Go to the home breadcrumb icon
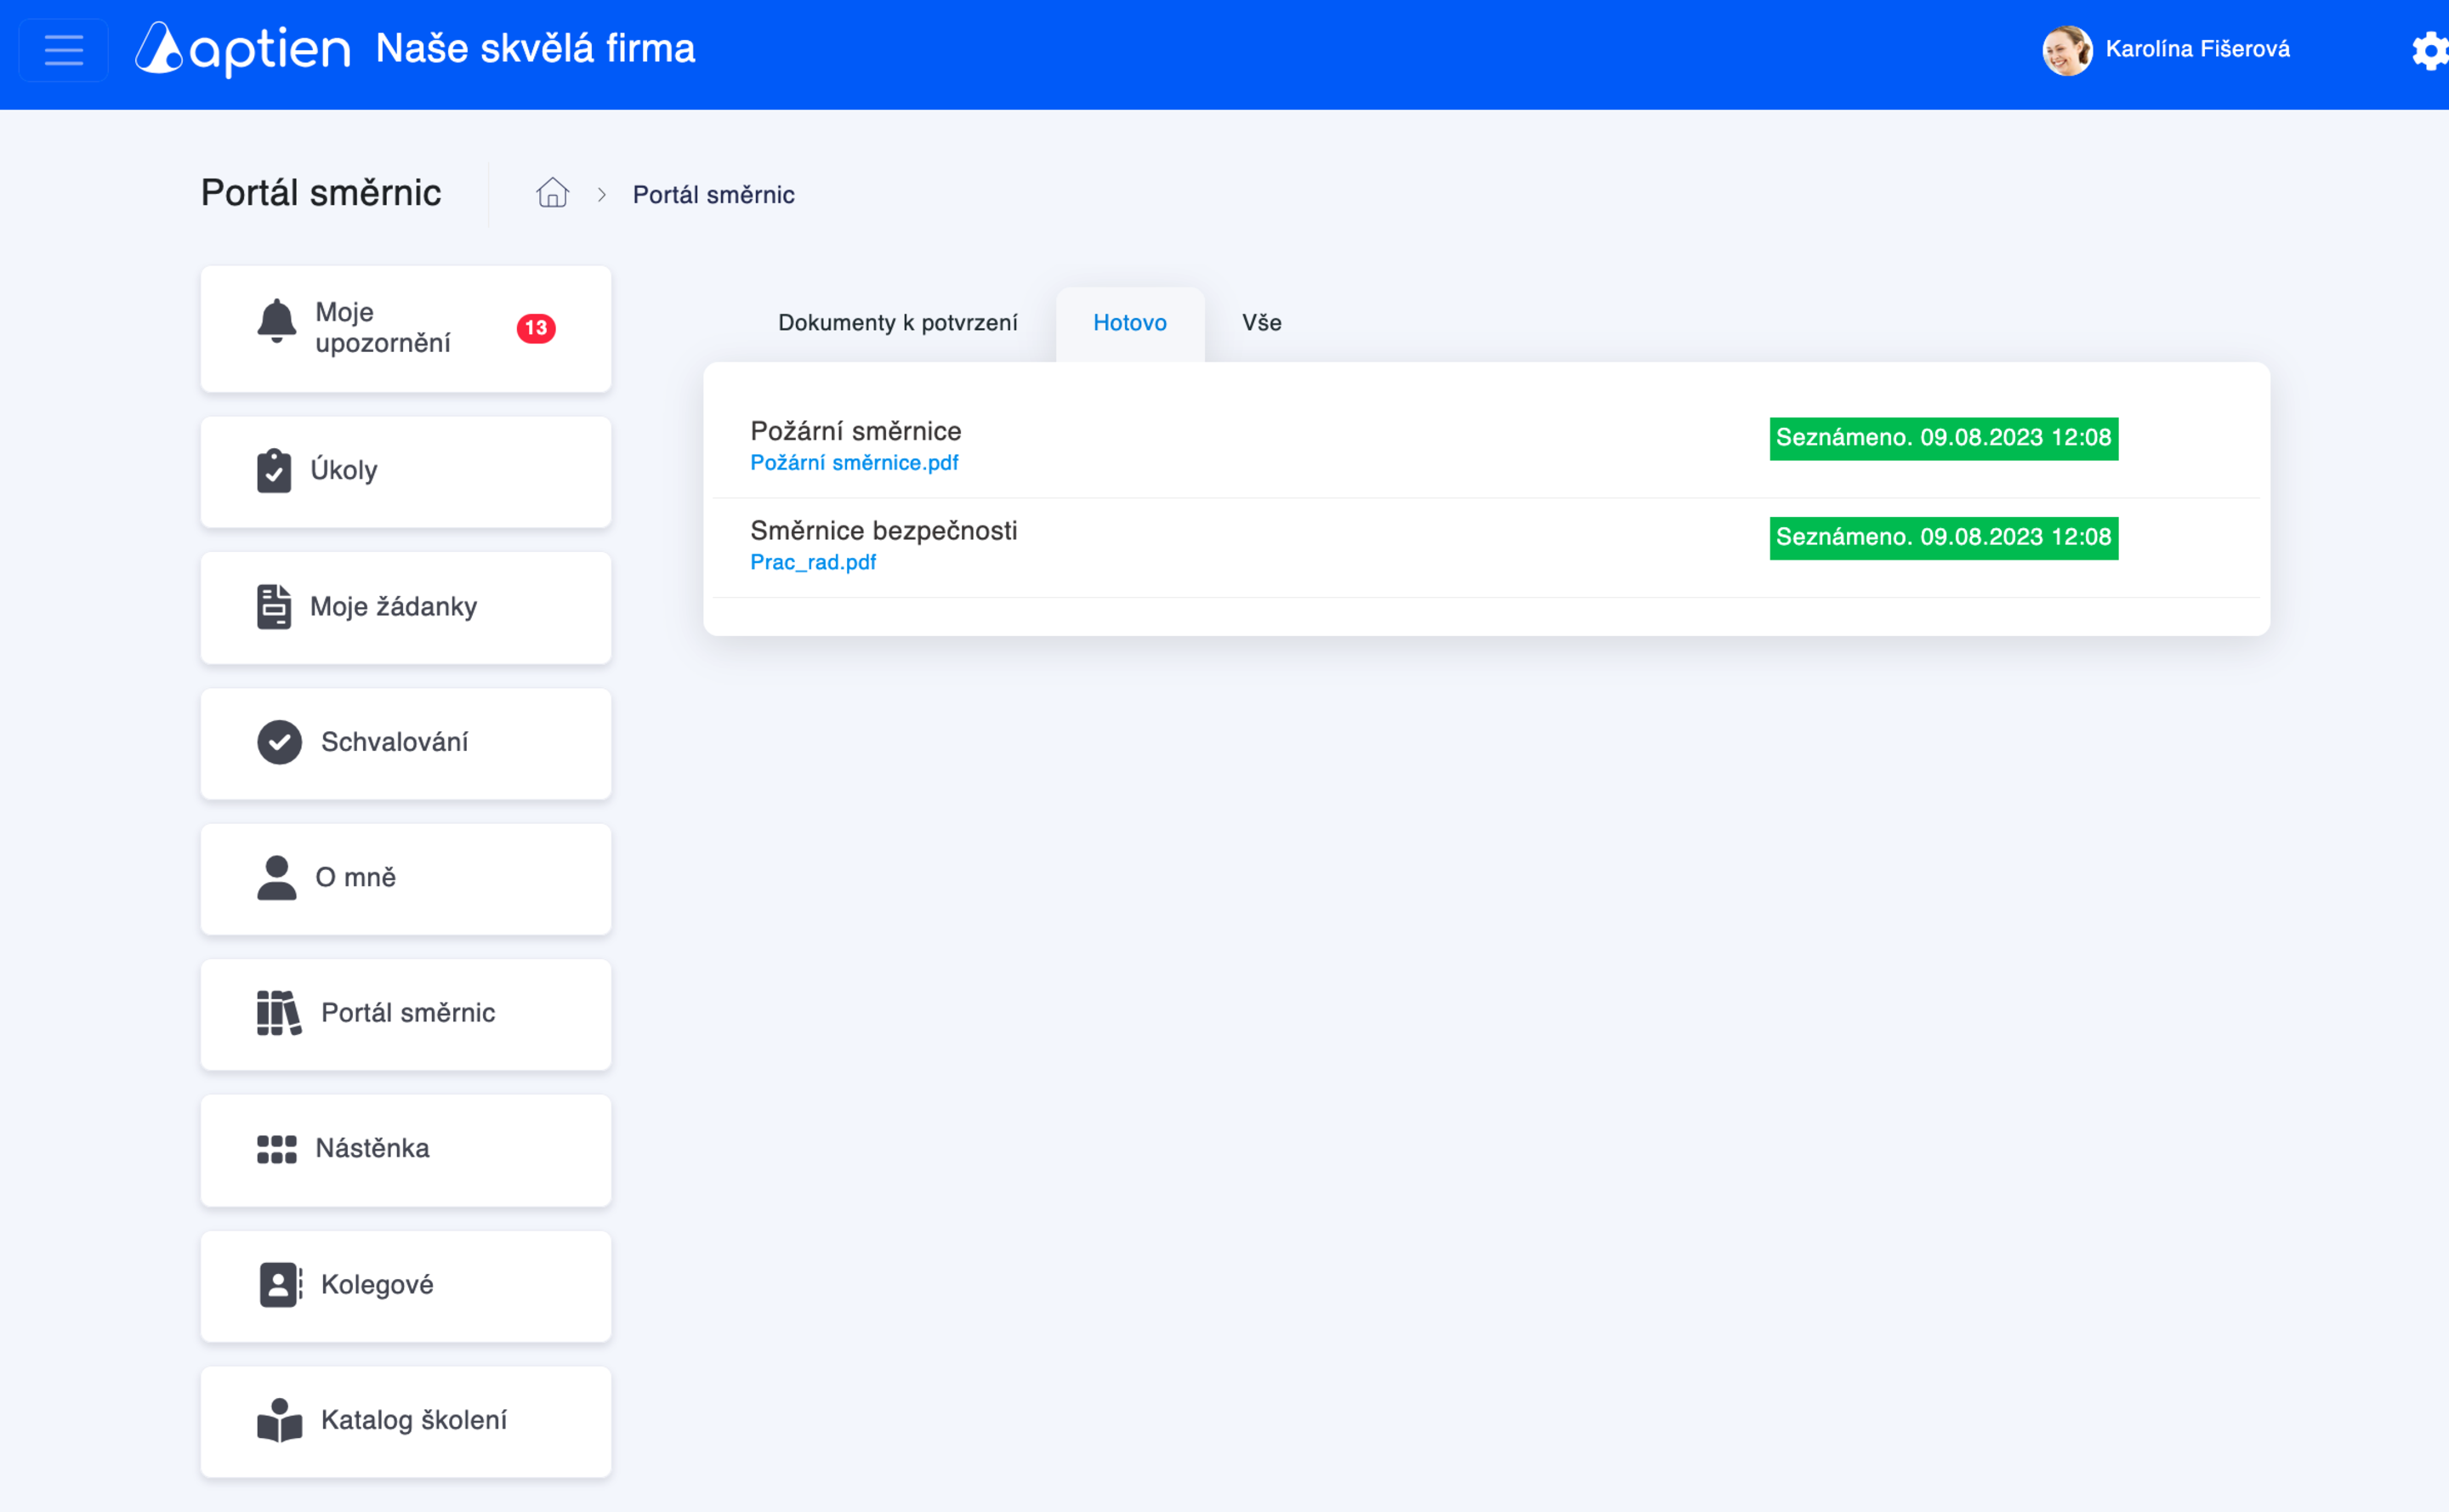The height and width of the screenshot is (1512, 2449). click(552, 192)
